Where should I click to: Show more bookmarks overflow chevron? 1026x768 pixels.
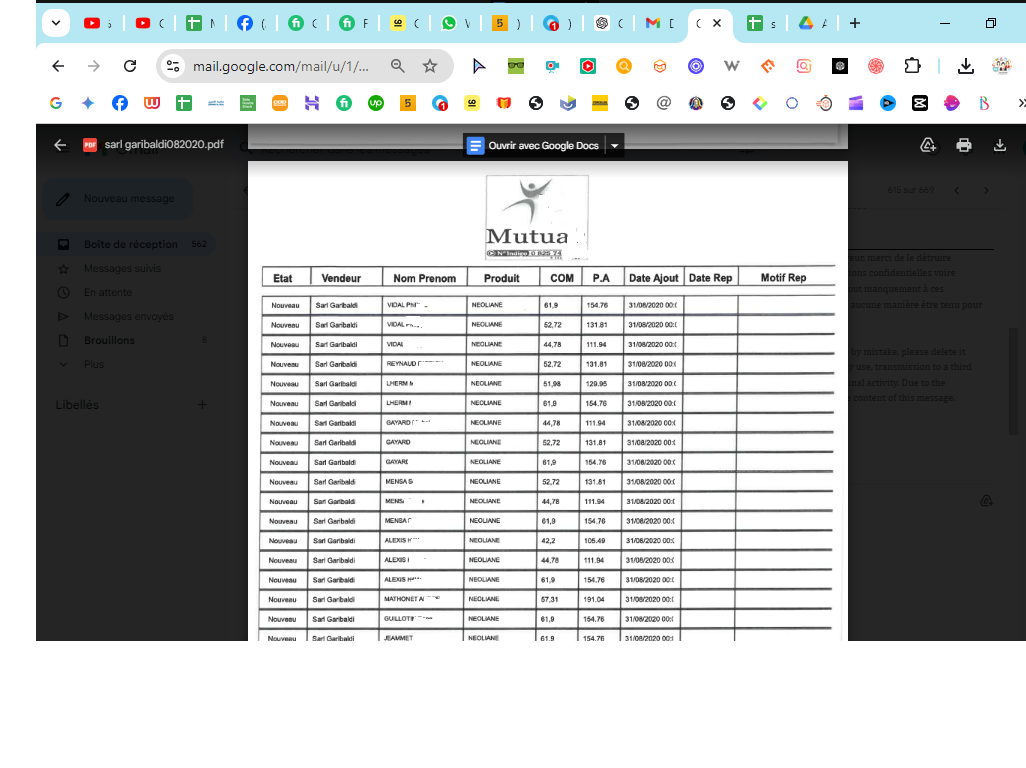click(x=1021, y=103)
